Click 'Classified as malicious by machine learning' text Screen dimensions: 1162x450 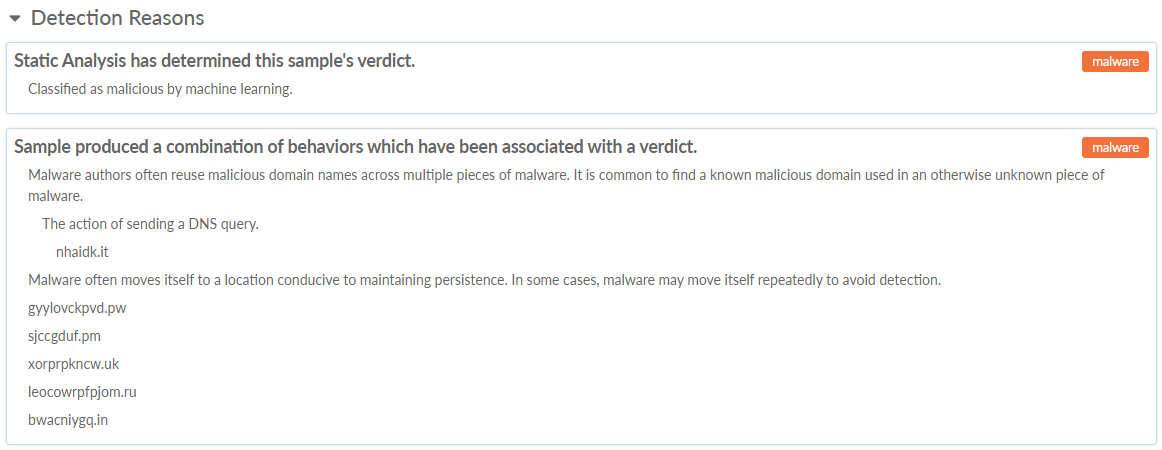pyautogui.click(x=160, y=89)
